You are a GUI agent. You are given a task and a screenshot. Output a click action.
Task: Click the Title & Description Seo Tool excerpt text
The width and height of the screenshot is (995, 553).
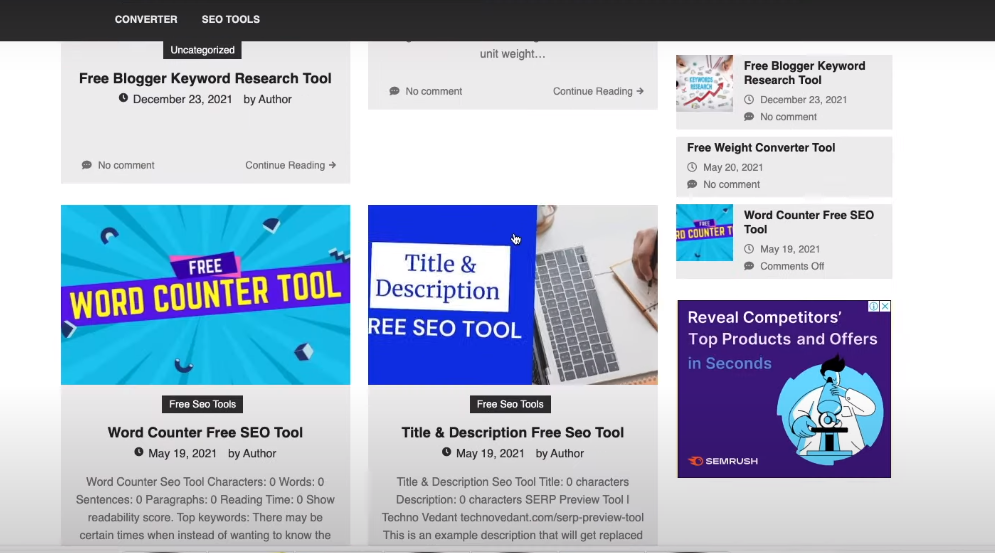[513, 509]
